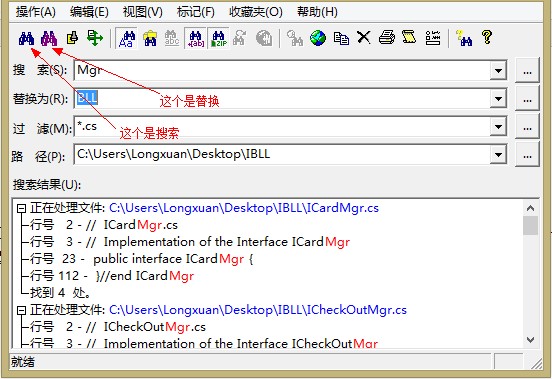
Task: Open the script editor scroll icon
Action: pos(409,37)
